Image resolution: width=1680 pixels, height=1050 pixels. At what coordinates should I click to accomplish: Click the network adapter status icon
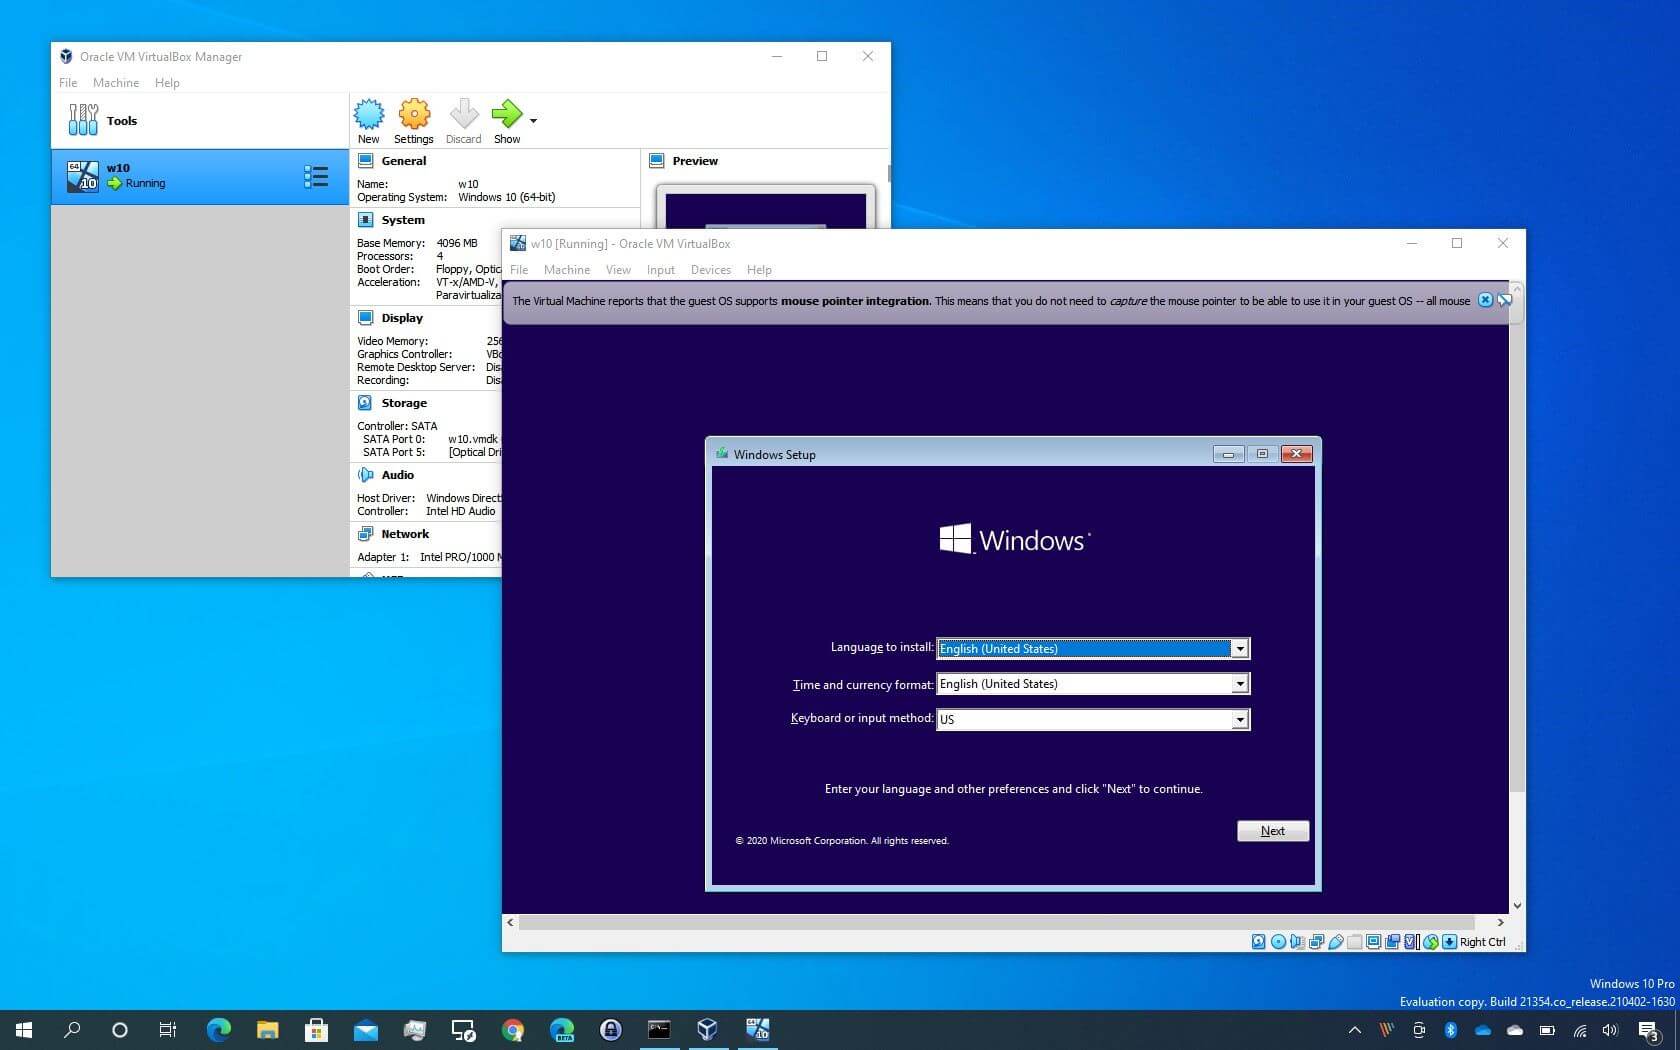click(1317, 941)
